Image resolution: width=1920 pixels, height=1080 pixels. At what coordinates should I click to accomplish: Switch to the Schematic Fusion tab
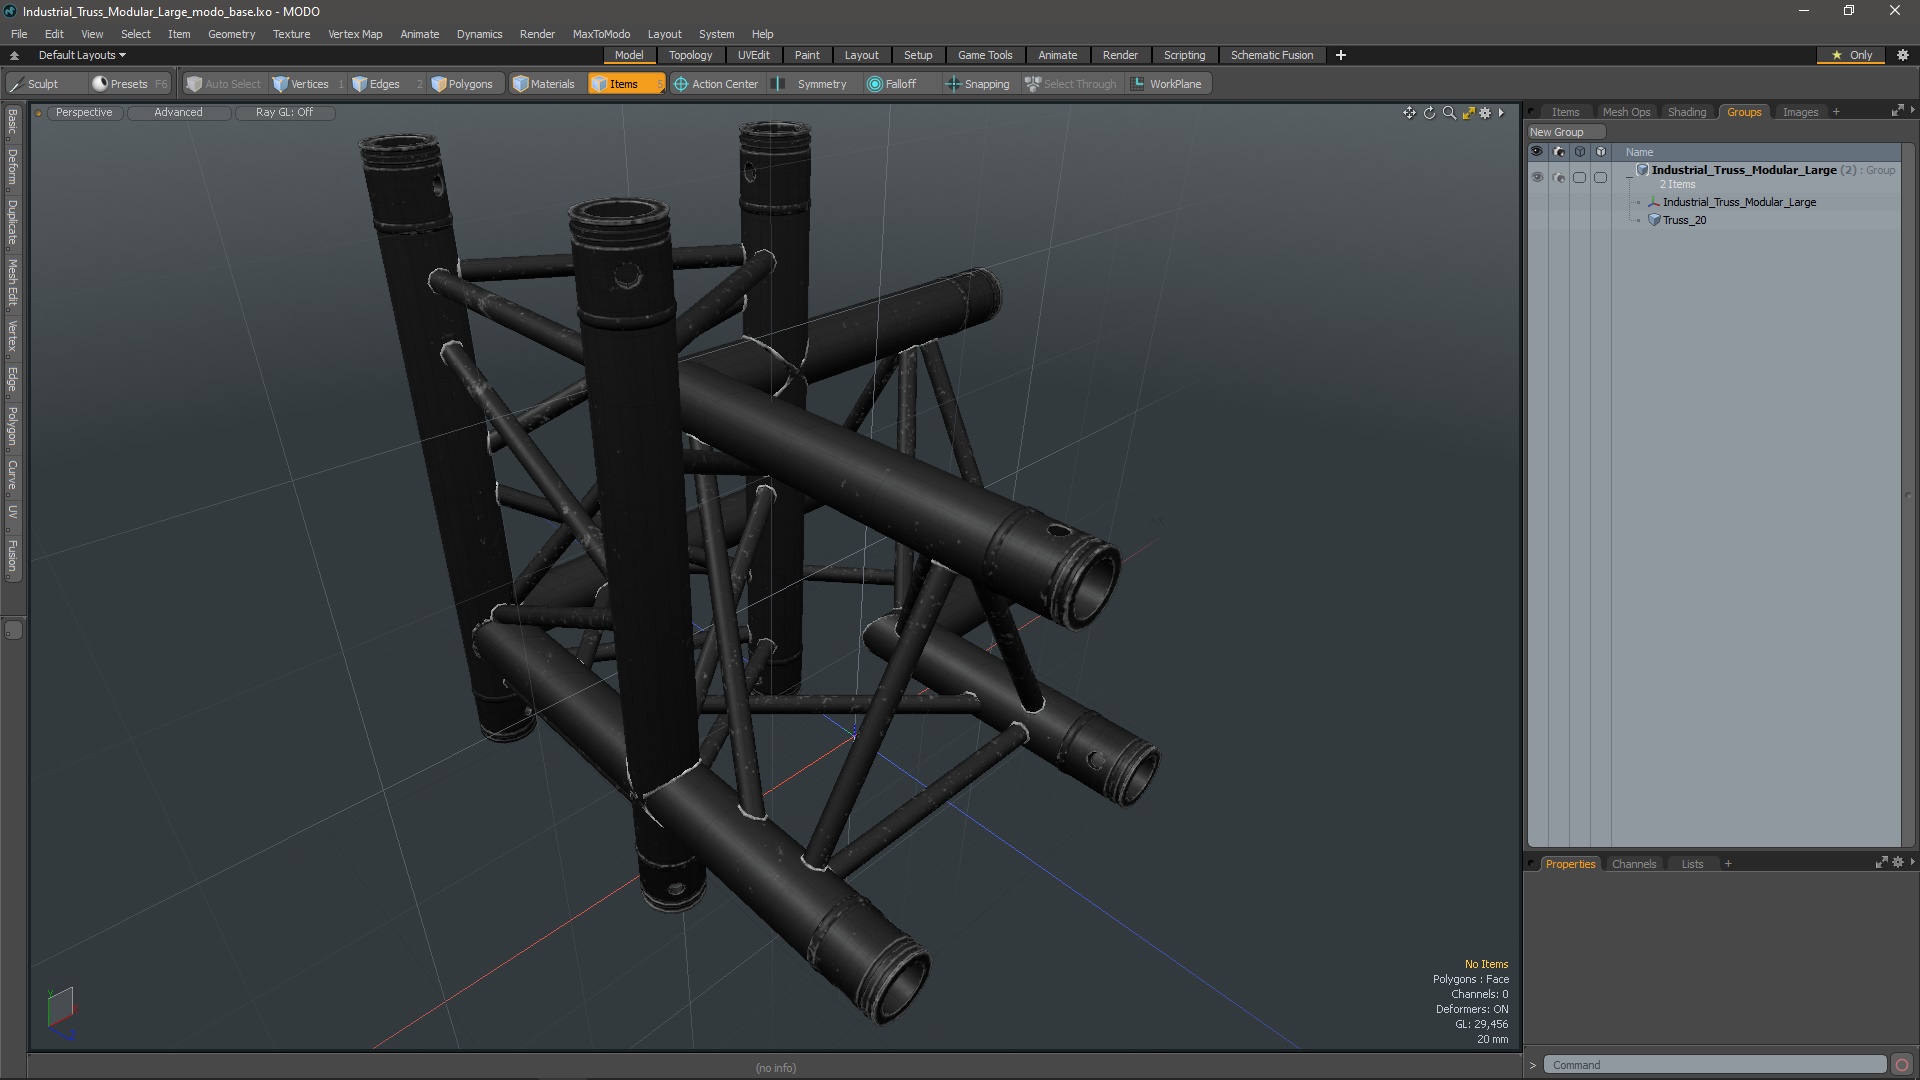1272,55
